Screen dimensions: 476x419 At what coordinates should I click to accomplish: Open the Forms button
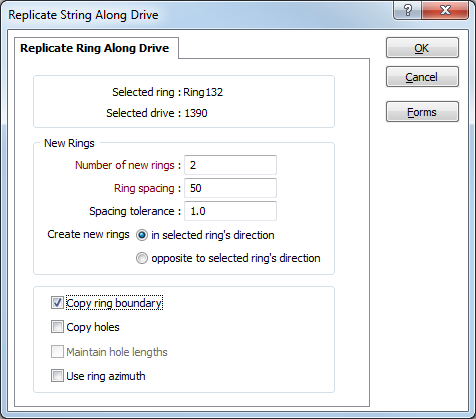click(x=422, y=112)
